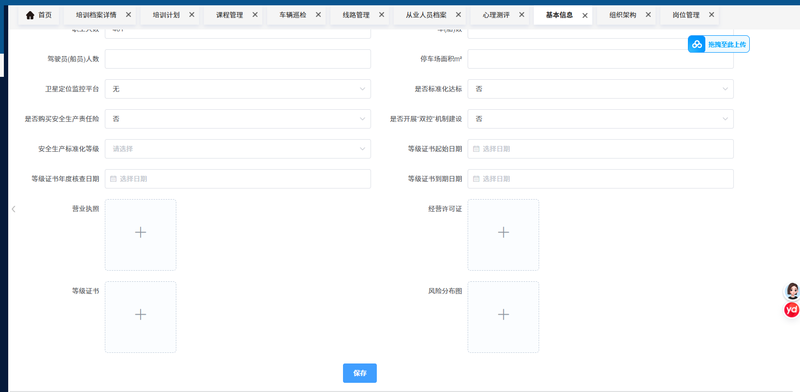Close the 岗位管理 tab
Viewport: 800px width, 392px height.
tap(711, 15)
